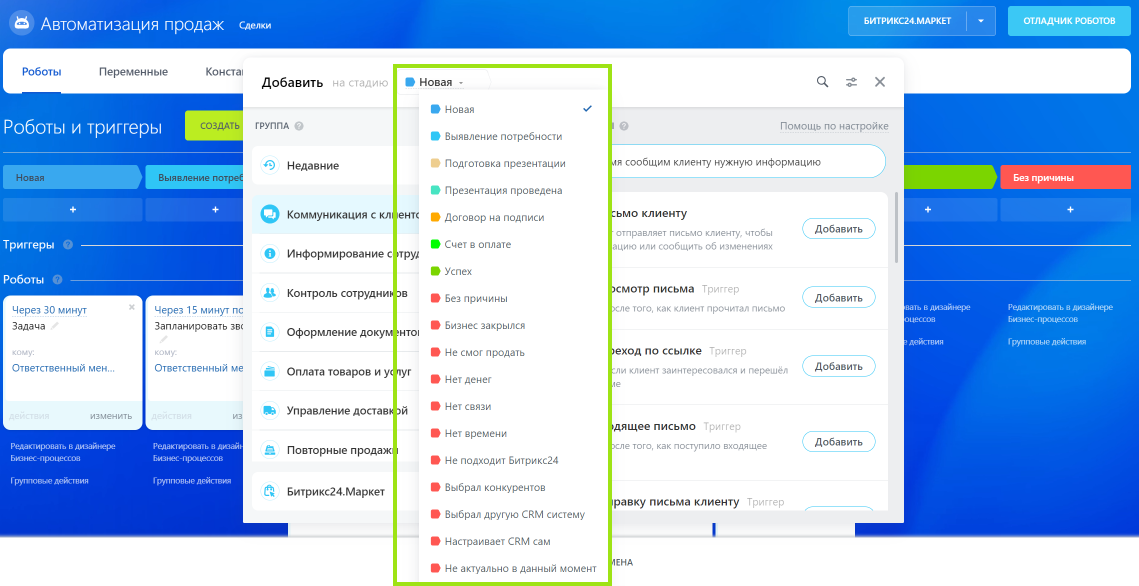This screenshot has width=1139, height=586.
Task: Select the Новая stage header in pipeline
Action: click(x=71, y=177)
